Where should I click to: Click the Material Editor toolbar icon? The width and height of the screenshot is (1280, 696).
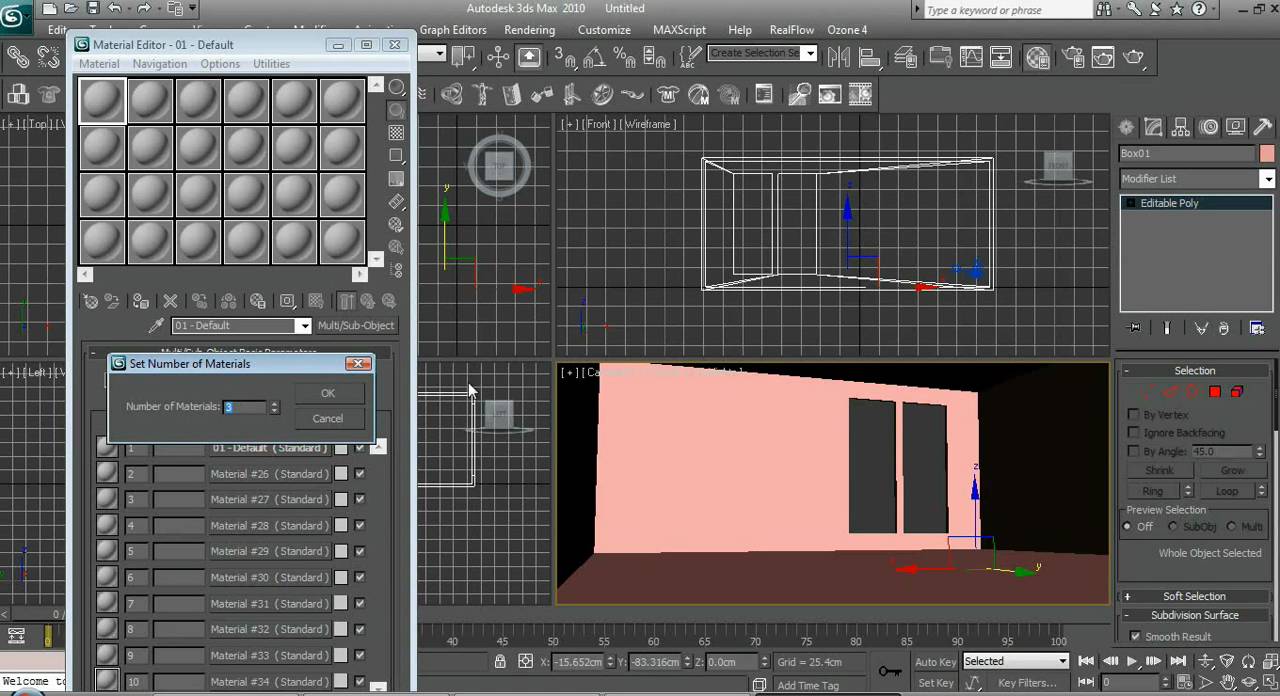(x=1037, y=57)
